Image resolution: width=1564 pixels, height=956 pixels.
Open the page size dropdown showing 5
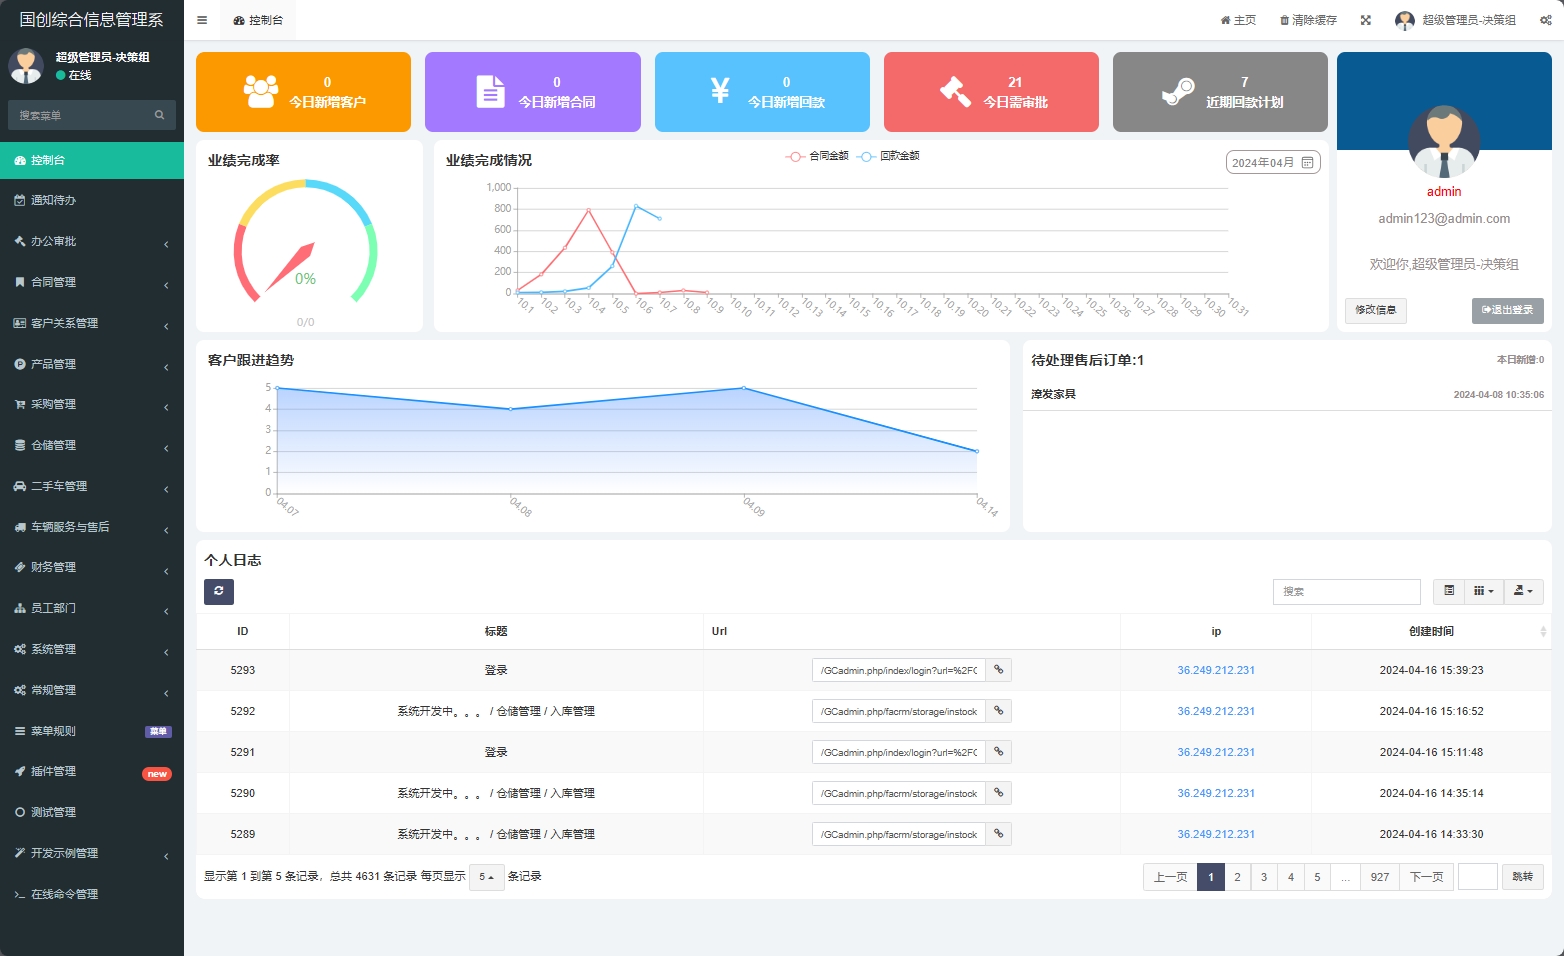pos(486,877)
